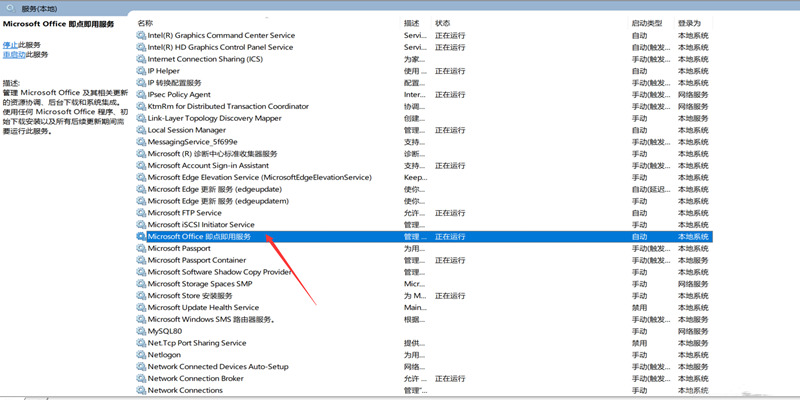Click the gear icon beside Microsoft Passport

coord(141,248)
